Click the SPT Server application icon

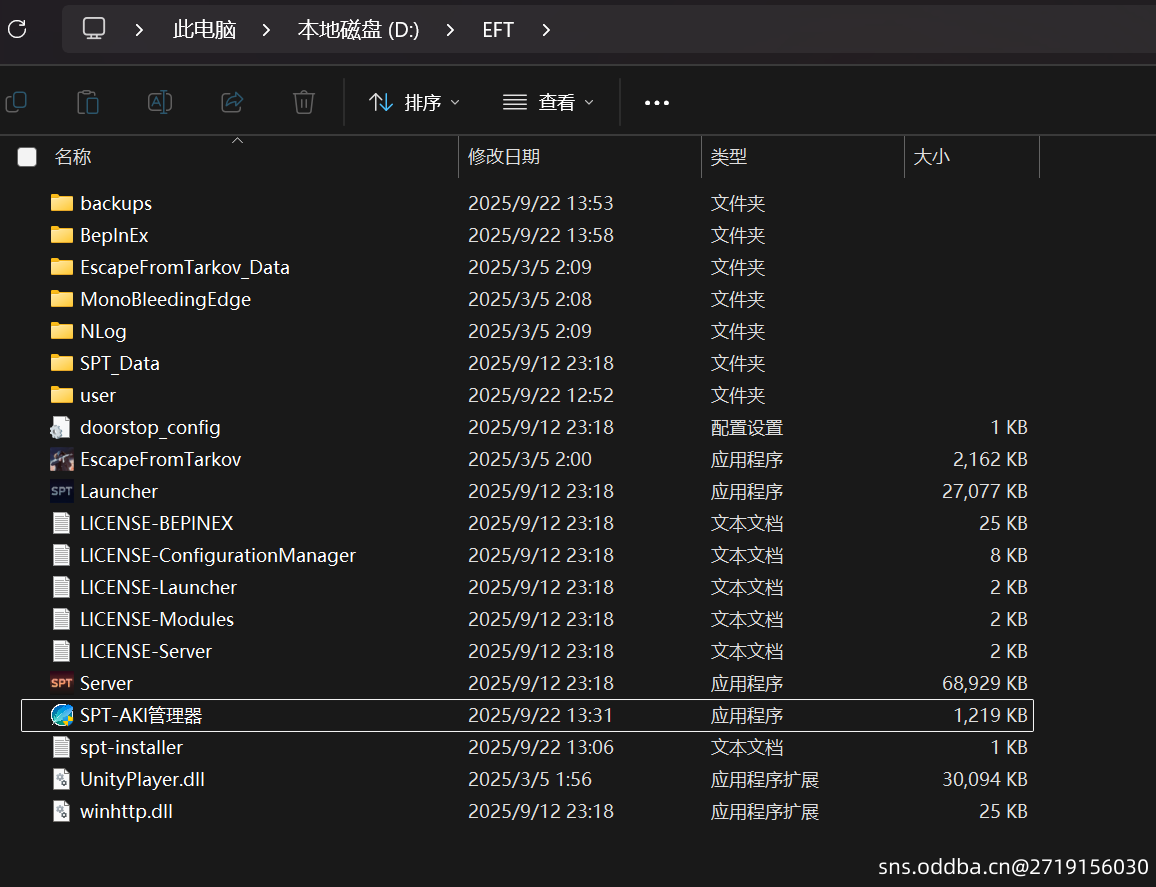click(x=62, y=683)
